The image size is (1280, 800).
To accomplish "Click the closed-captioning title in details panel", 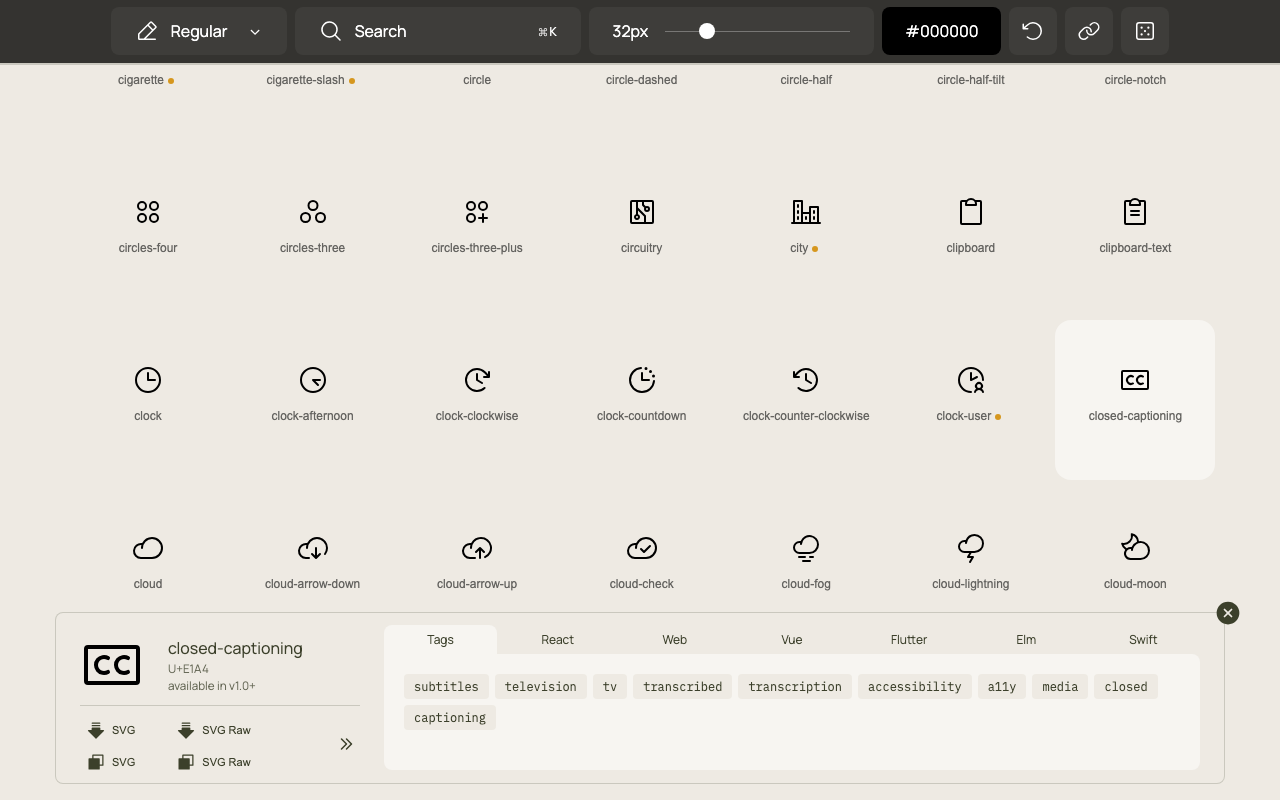I will click(235, 648).
